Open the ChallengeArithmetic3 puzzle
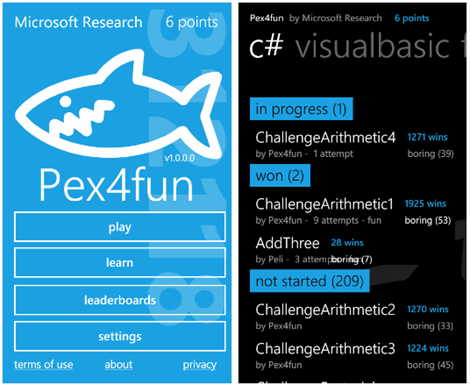Screen dimensions: 470x385 (354, 356)
